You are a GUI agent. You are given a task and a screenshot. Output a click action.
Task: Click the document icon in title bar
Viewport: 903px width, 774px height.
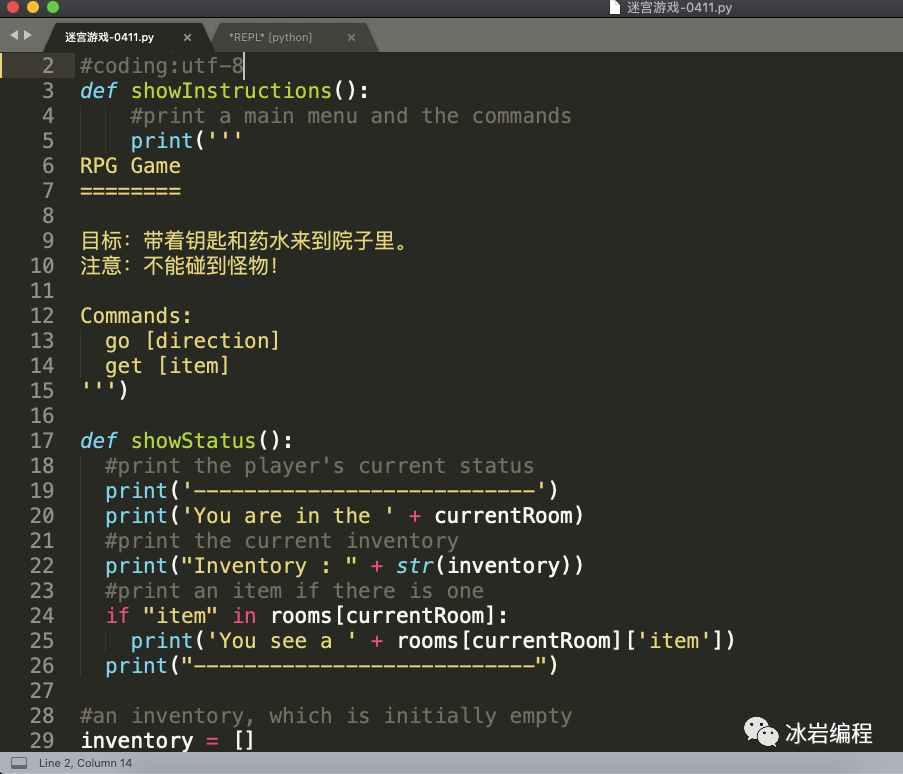pyautogui.click(x=614, y=7)
